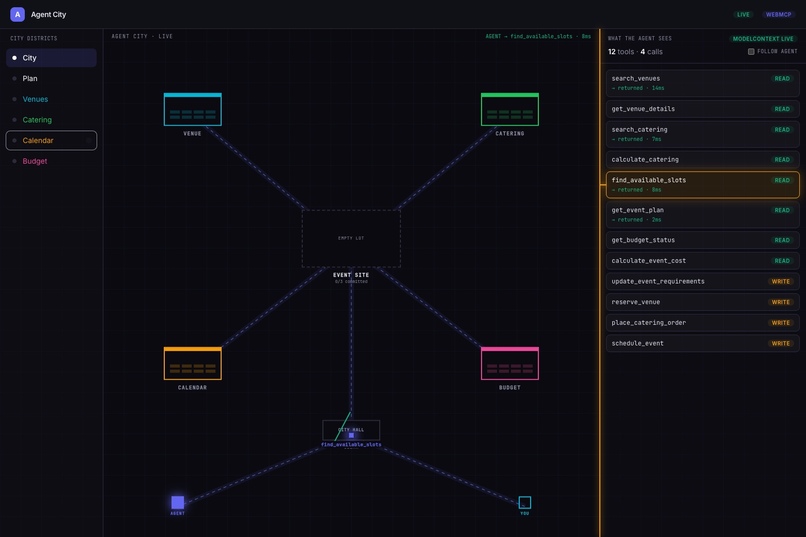Open the reserve_venue tool row
The width and height of the screenshot is (806, 537).
click(703, 302)
